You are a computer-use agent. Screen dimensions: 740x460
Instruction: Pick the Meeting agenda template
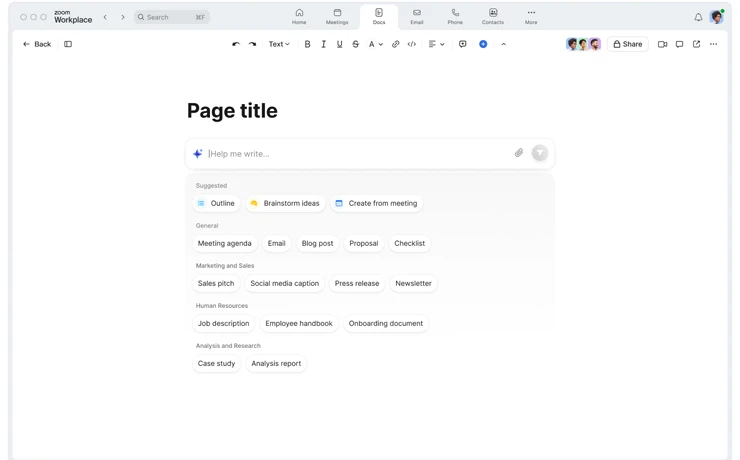(x=225, y=243)
